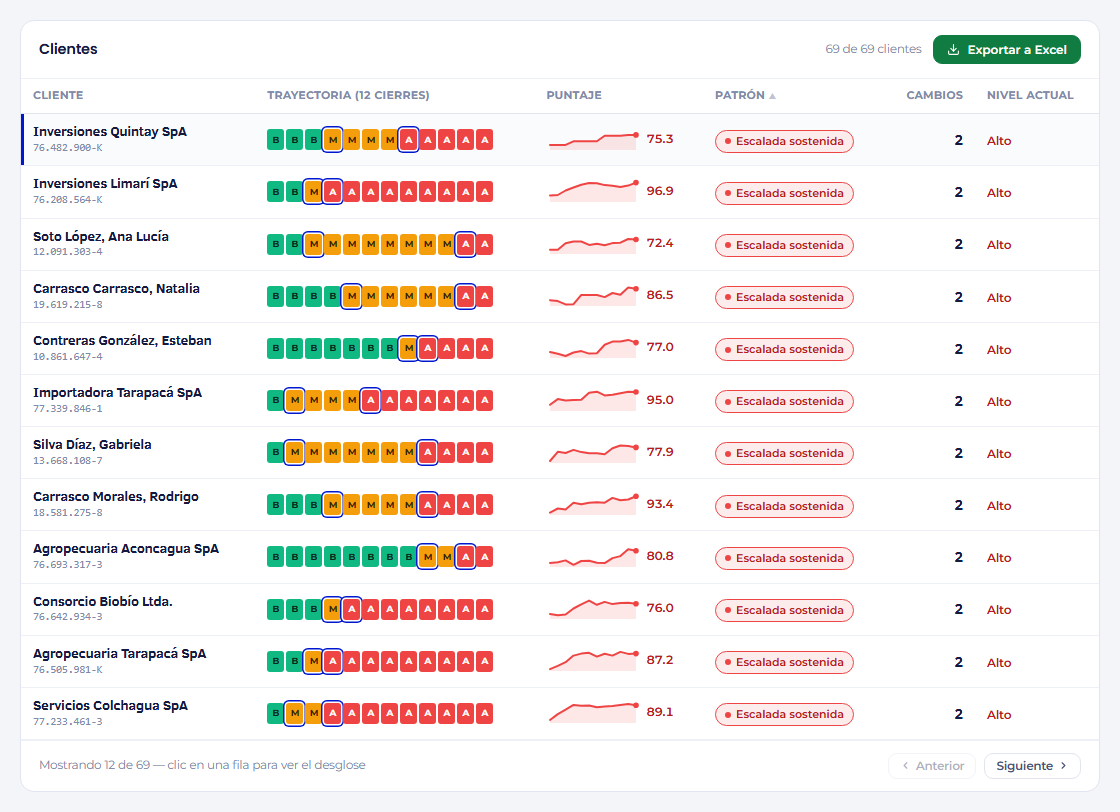Click score 80.8 of Agropecuaria Aconcagua
The width and height of the screenshot is (1120, 812).
(x=660, y=556)
